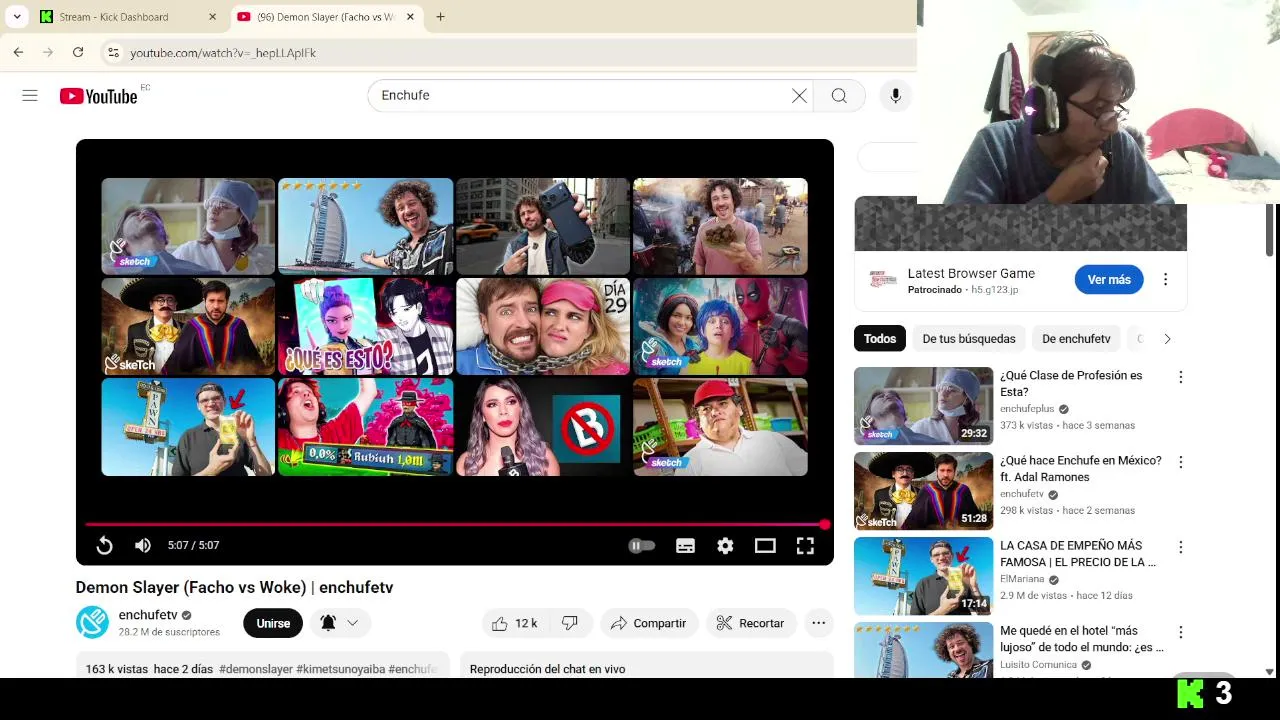Open a new browser tab
Image resolution: width=1280 pixels, height=720 pixels.
click(440, 17)
